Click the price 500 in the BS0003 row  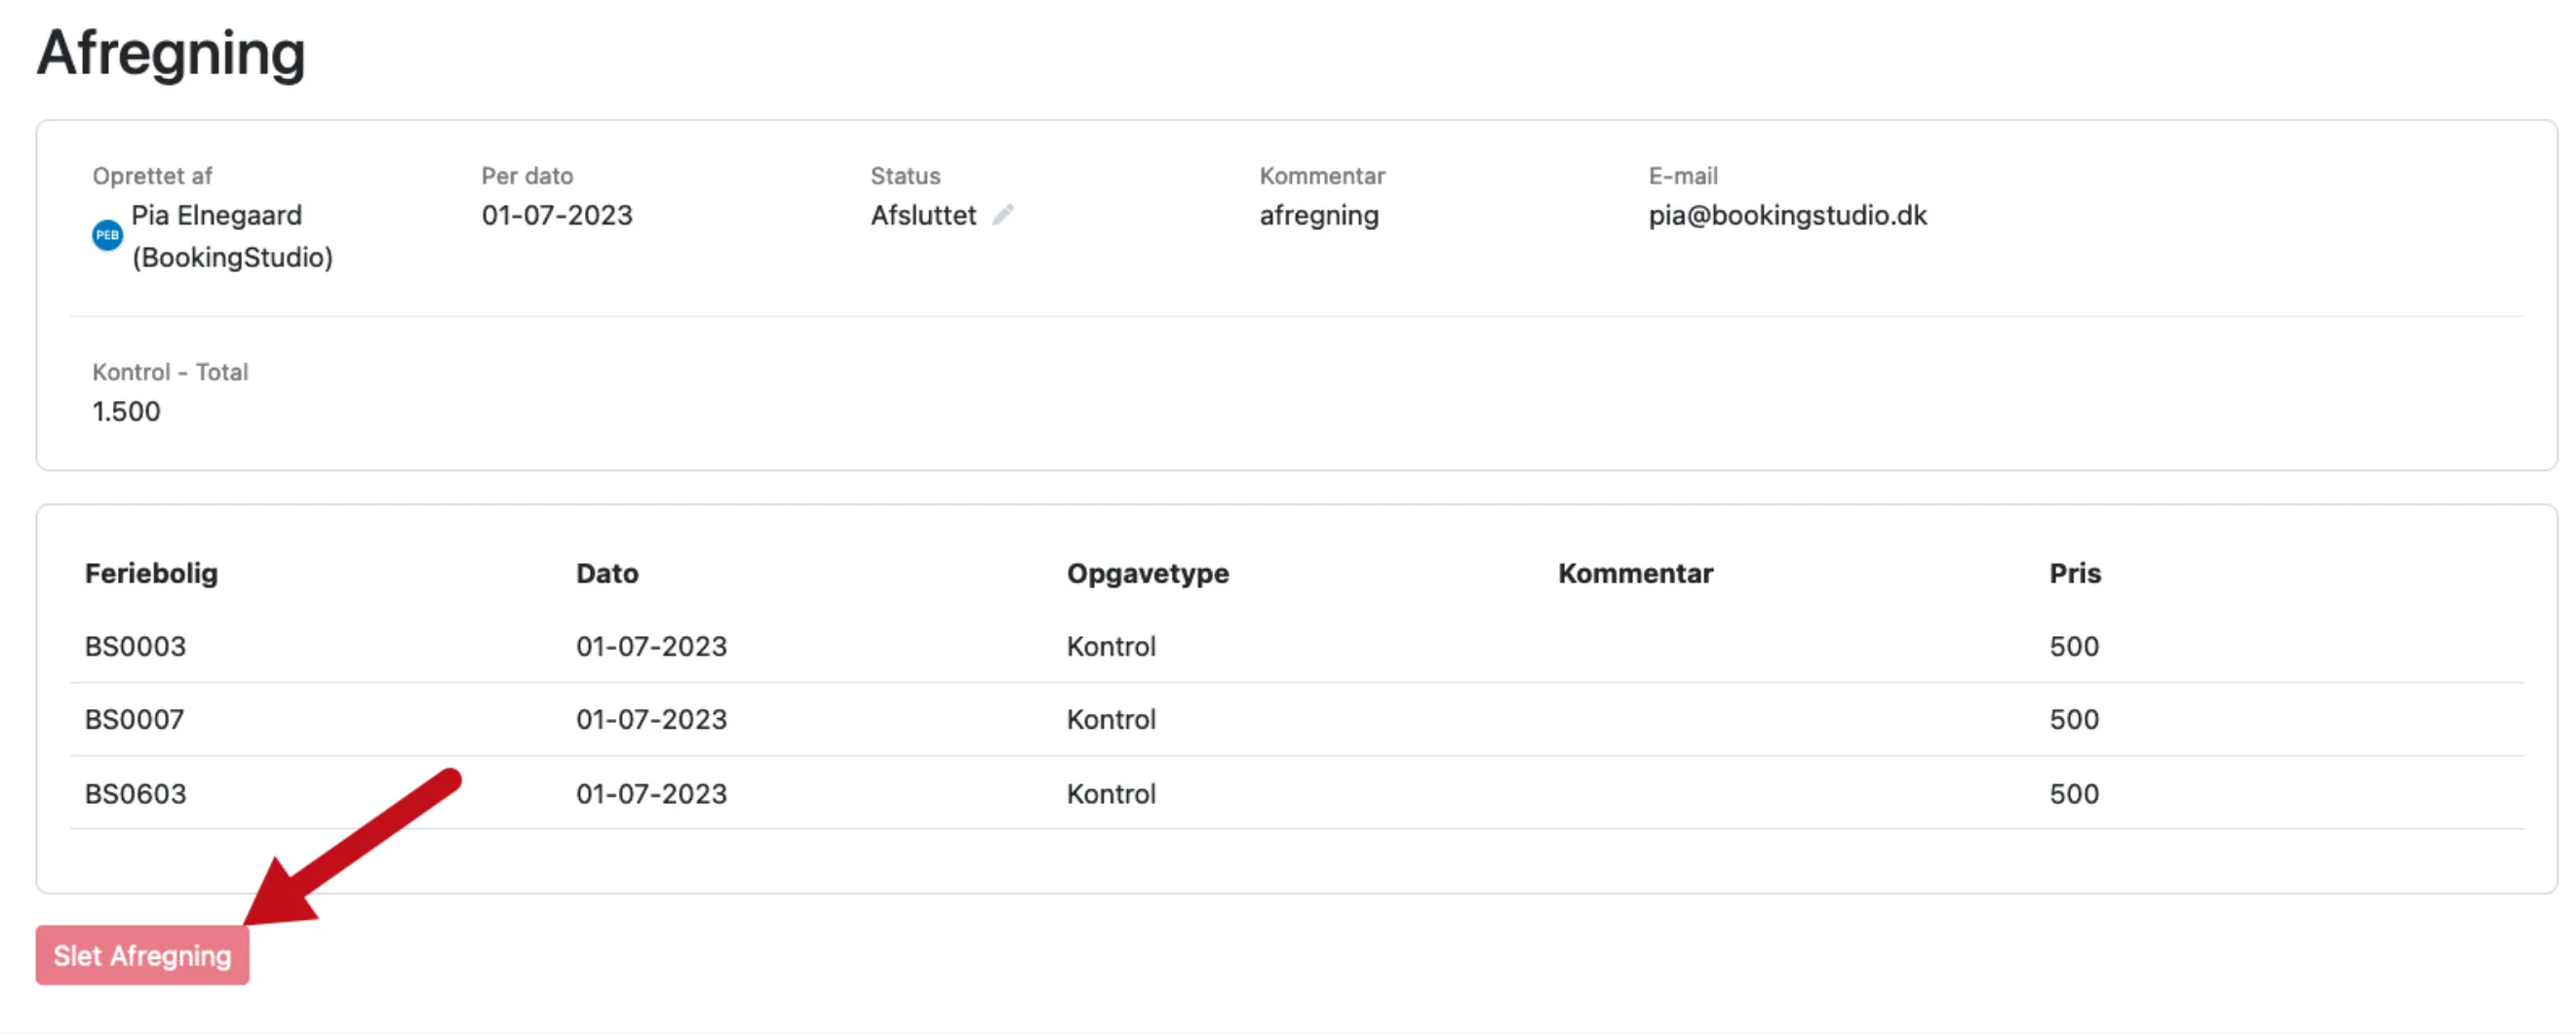[2074, 646]
